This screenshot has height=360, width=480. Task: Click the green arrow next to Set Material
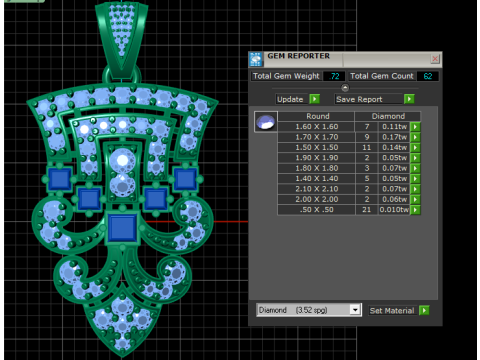[424, 310]
